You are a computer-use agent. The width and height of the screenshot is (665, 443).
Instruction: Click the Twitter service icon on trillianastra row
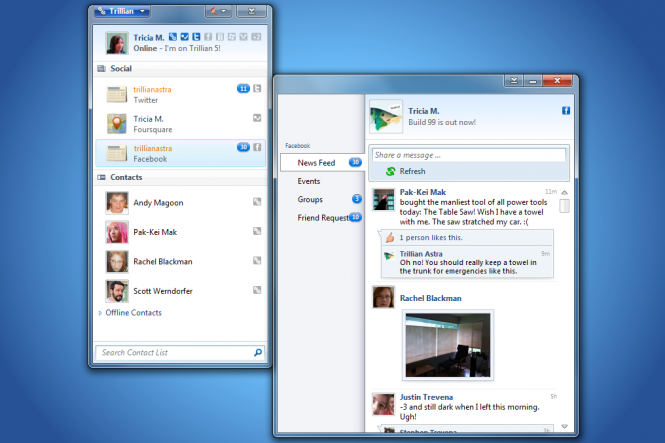click(257, 89)
